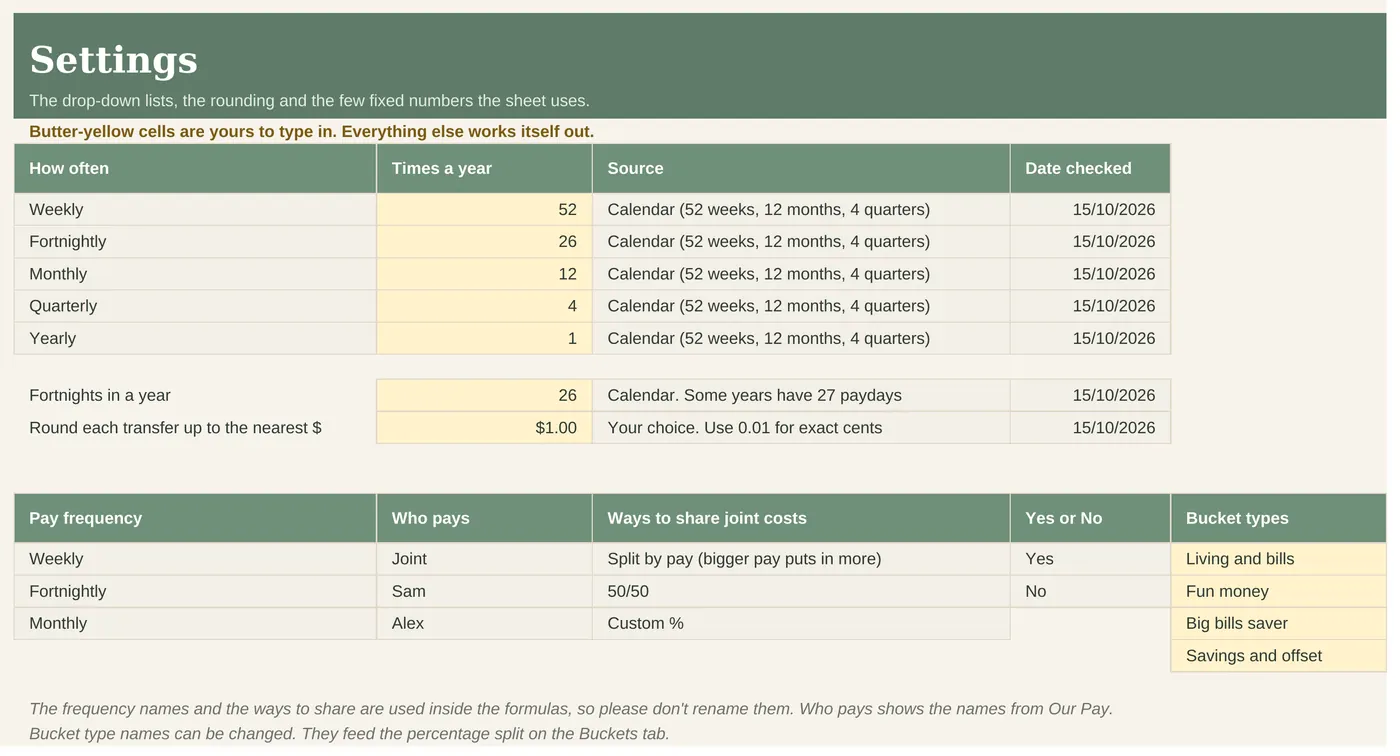The image size is (1400, 756).
Task: Click the Ways to share joint costs header
Action: (801, 518)
